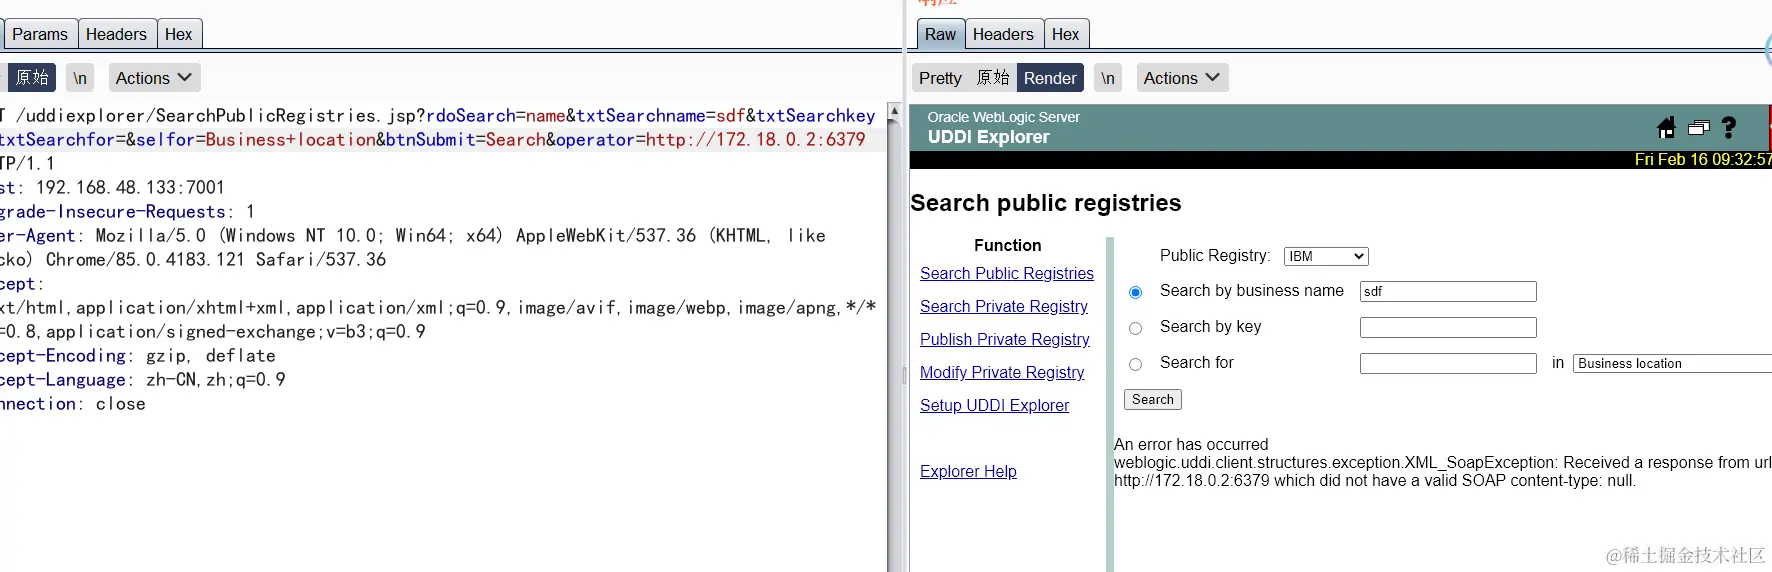
Task: Open the question mark help icon
Action: (1729, 128)
